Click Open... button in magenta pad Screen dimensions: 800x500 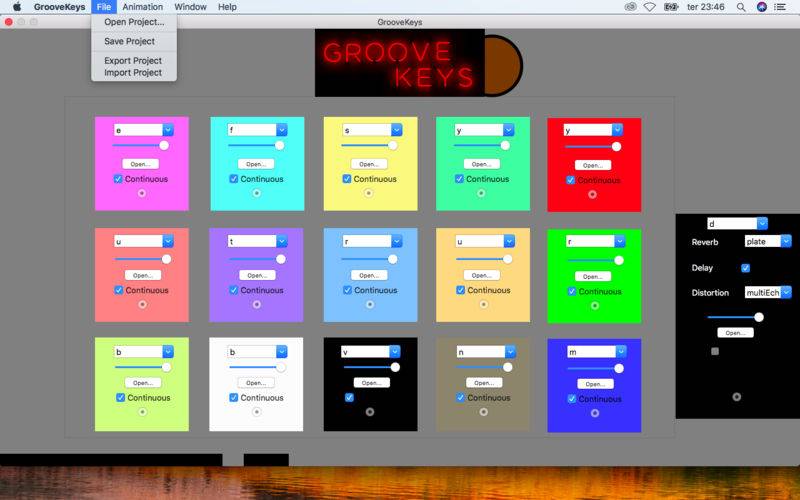(x=140, y=164)
